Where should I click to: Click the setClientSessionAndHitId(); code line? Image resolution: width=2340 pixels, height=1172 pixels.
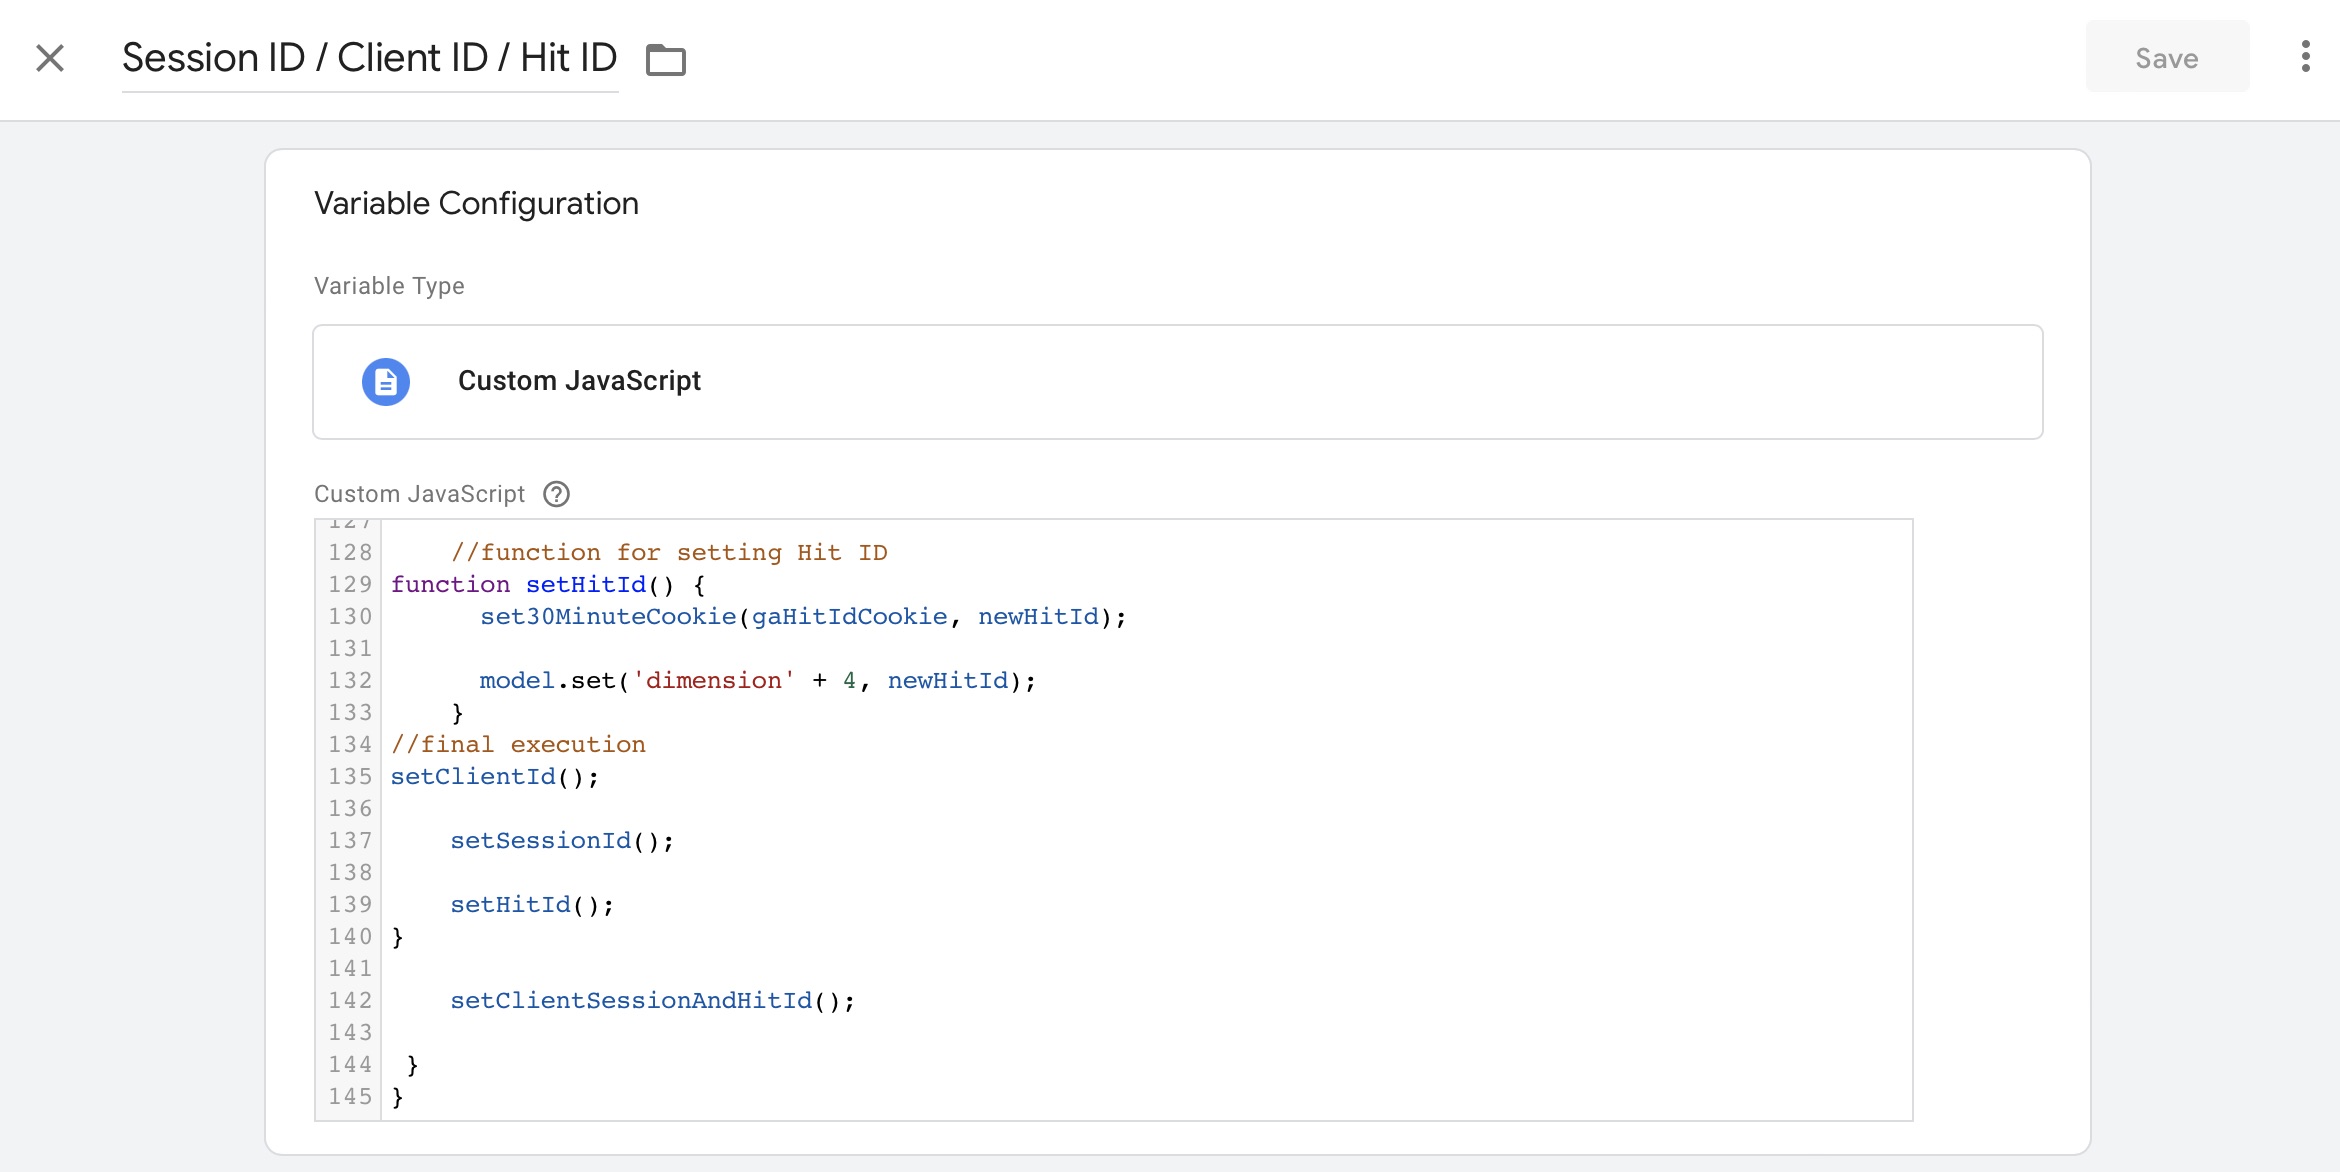[x=653, y=1001]
